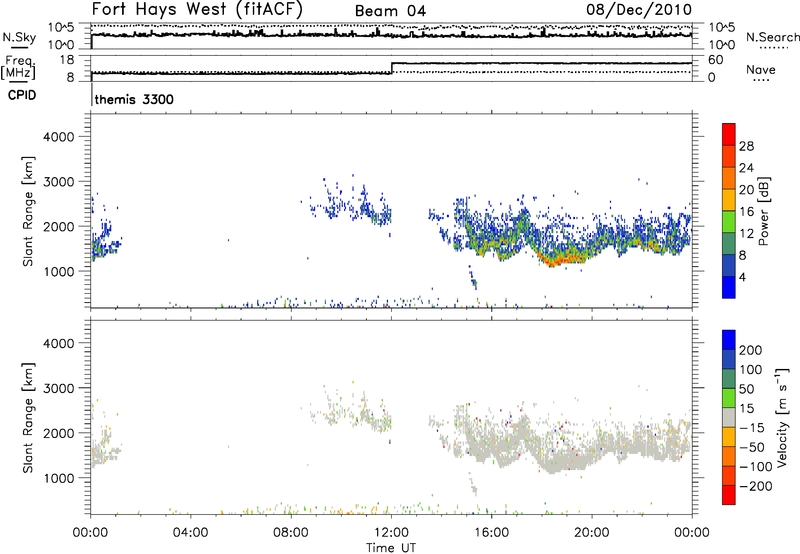This screenshot has height=554, width=800.
Task: Click the '16:00' time tick label
Action: [491, 533]
